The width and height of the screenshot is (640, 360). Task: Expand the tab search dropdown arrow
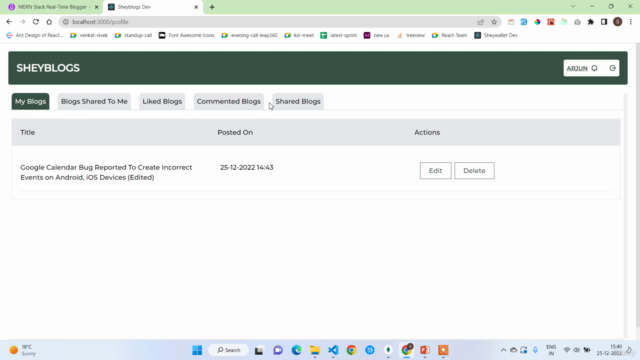pos(573,7)
